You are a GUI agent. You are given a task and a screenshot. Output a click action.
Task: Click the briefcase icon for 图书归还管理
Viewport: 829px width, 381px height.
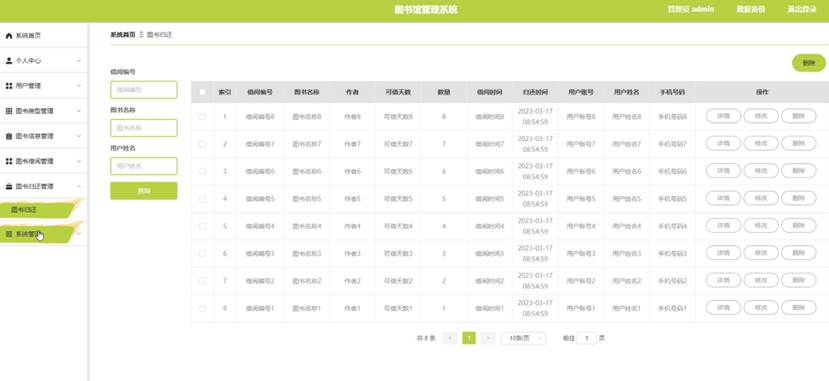(x=8, y=187)
